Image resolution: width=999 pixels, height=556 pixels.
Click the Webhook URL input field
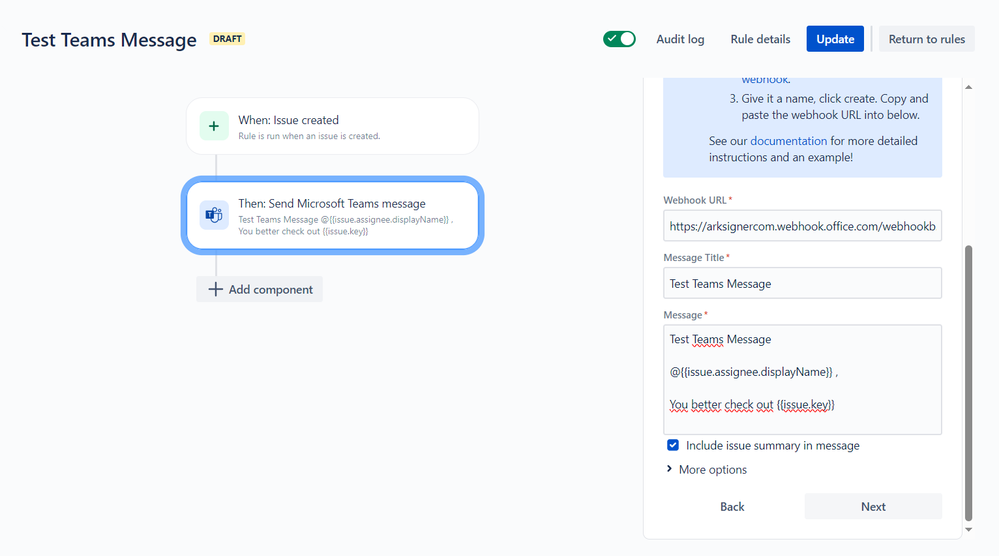pos(802,226)
